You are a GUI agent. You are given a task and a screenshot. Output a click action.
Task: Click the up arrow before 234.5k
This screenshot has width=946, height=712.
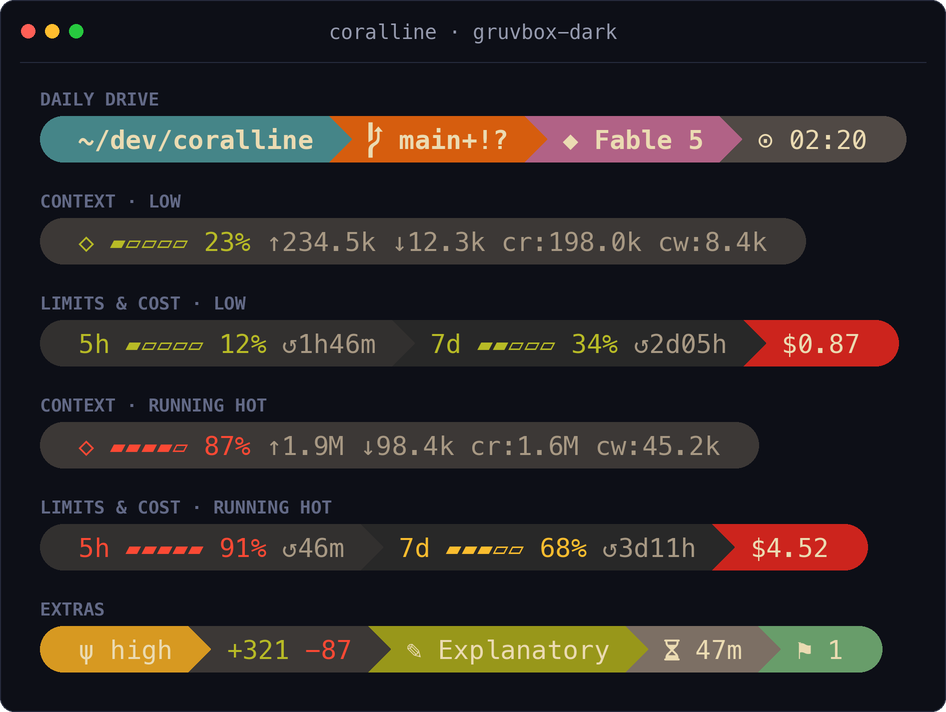point(274,243)
